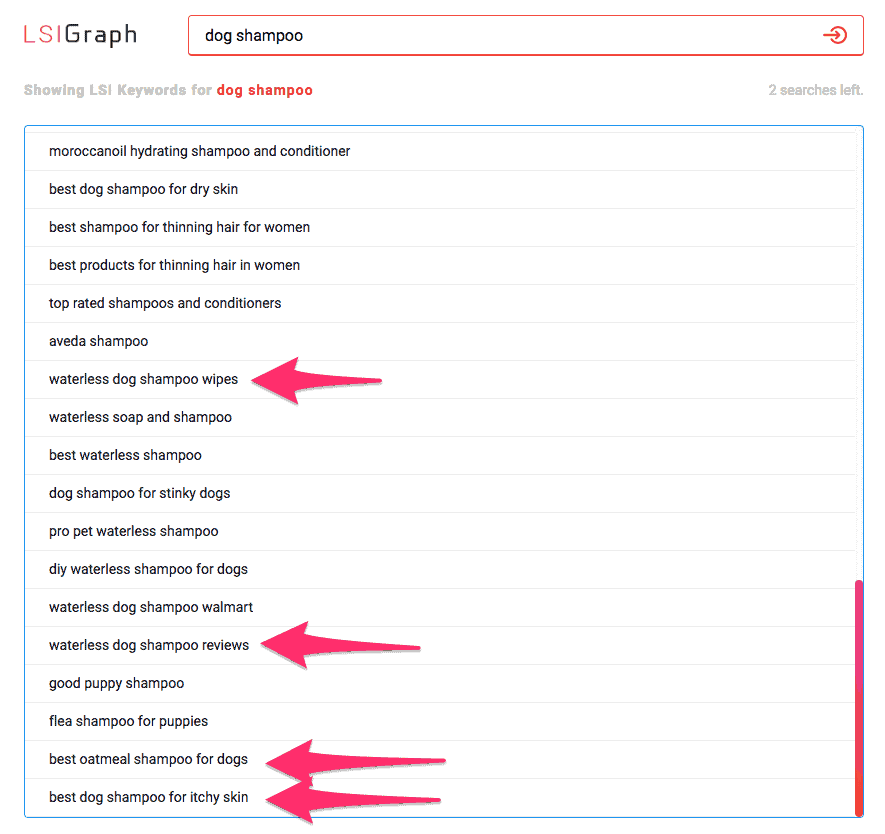
Task: Choose 'pro pet waterless shampoo' keyword
Action: coord(131,531)
